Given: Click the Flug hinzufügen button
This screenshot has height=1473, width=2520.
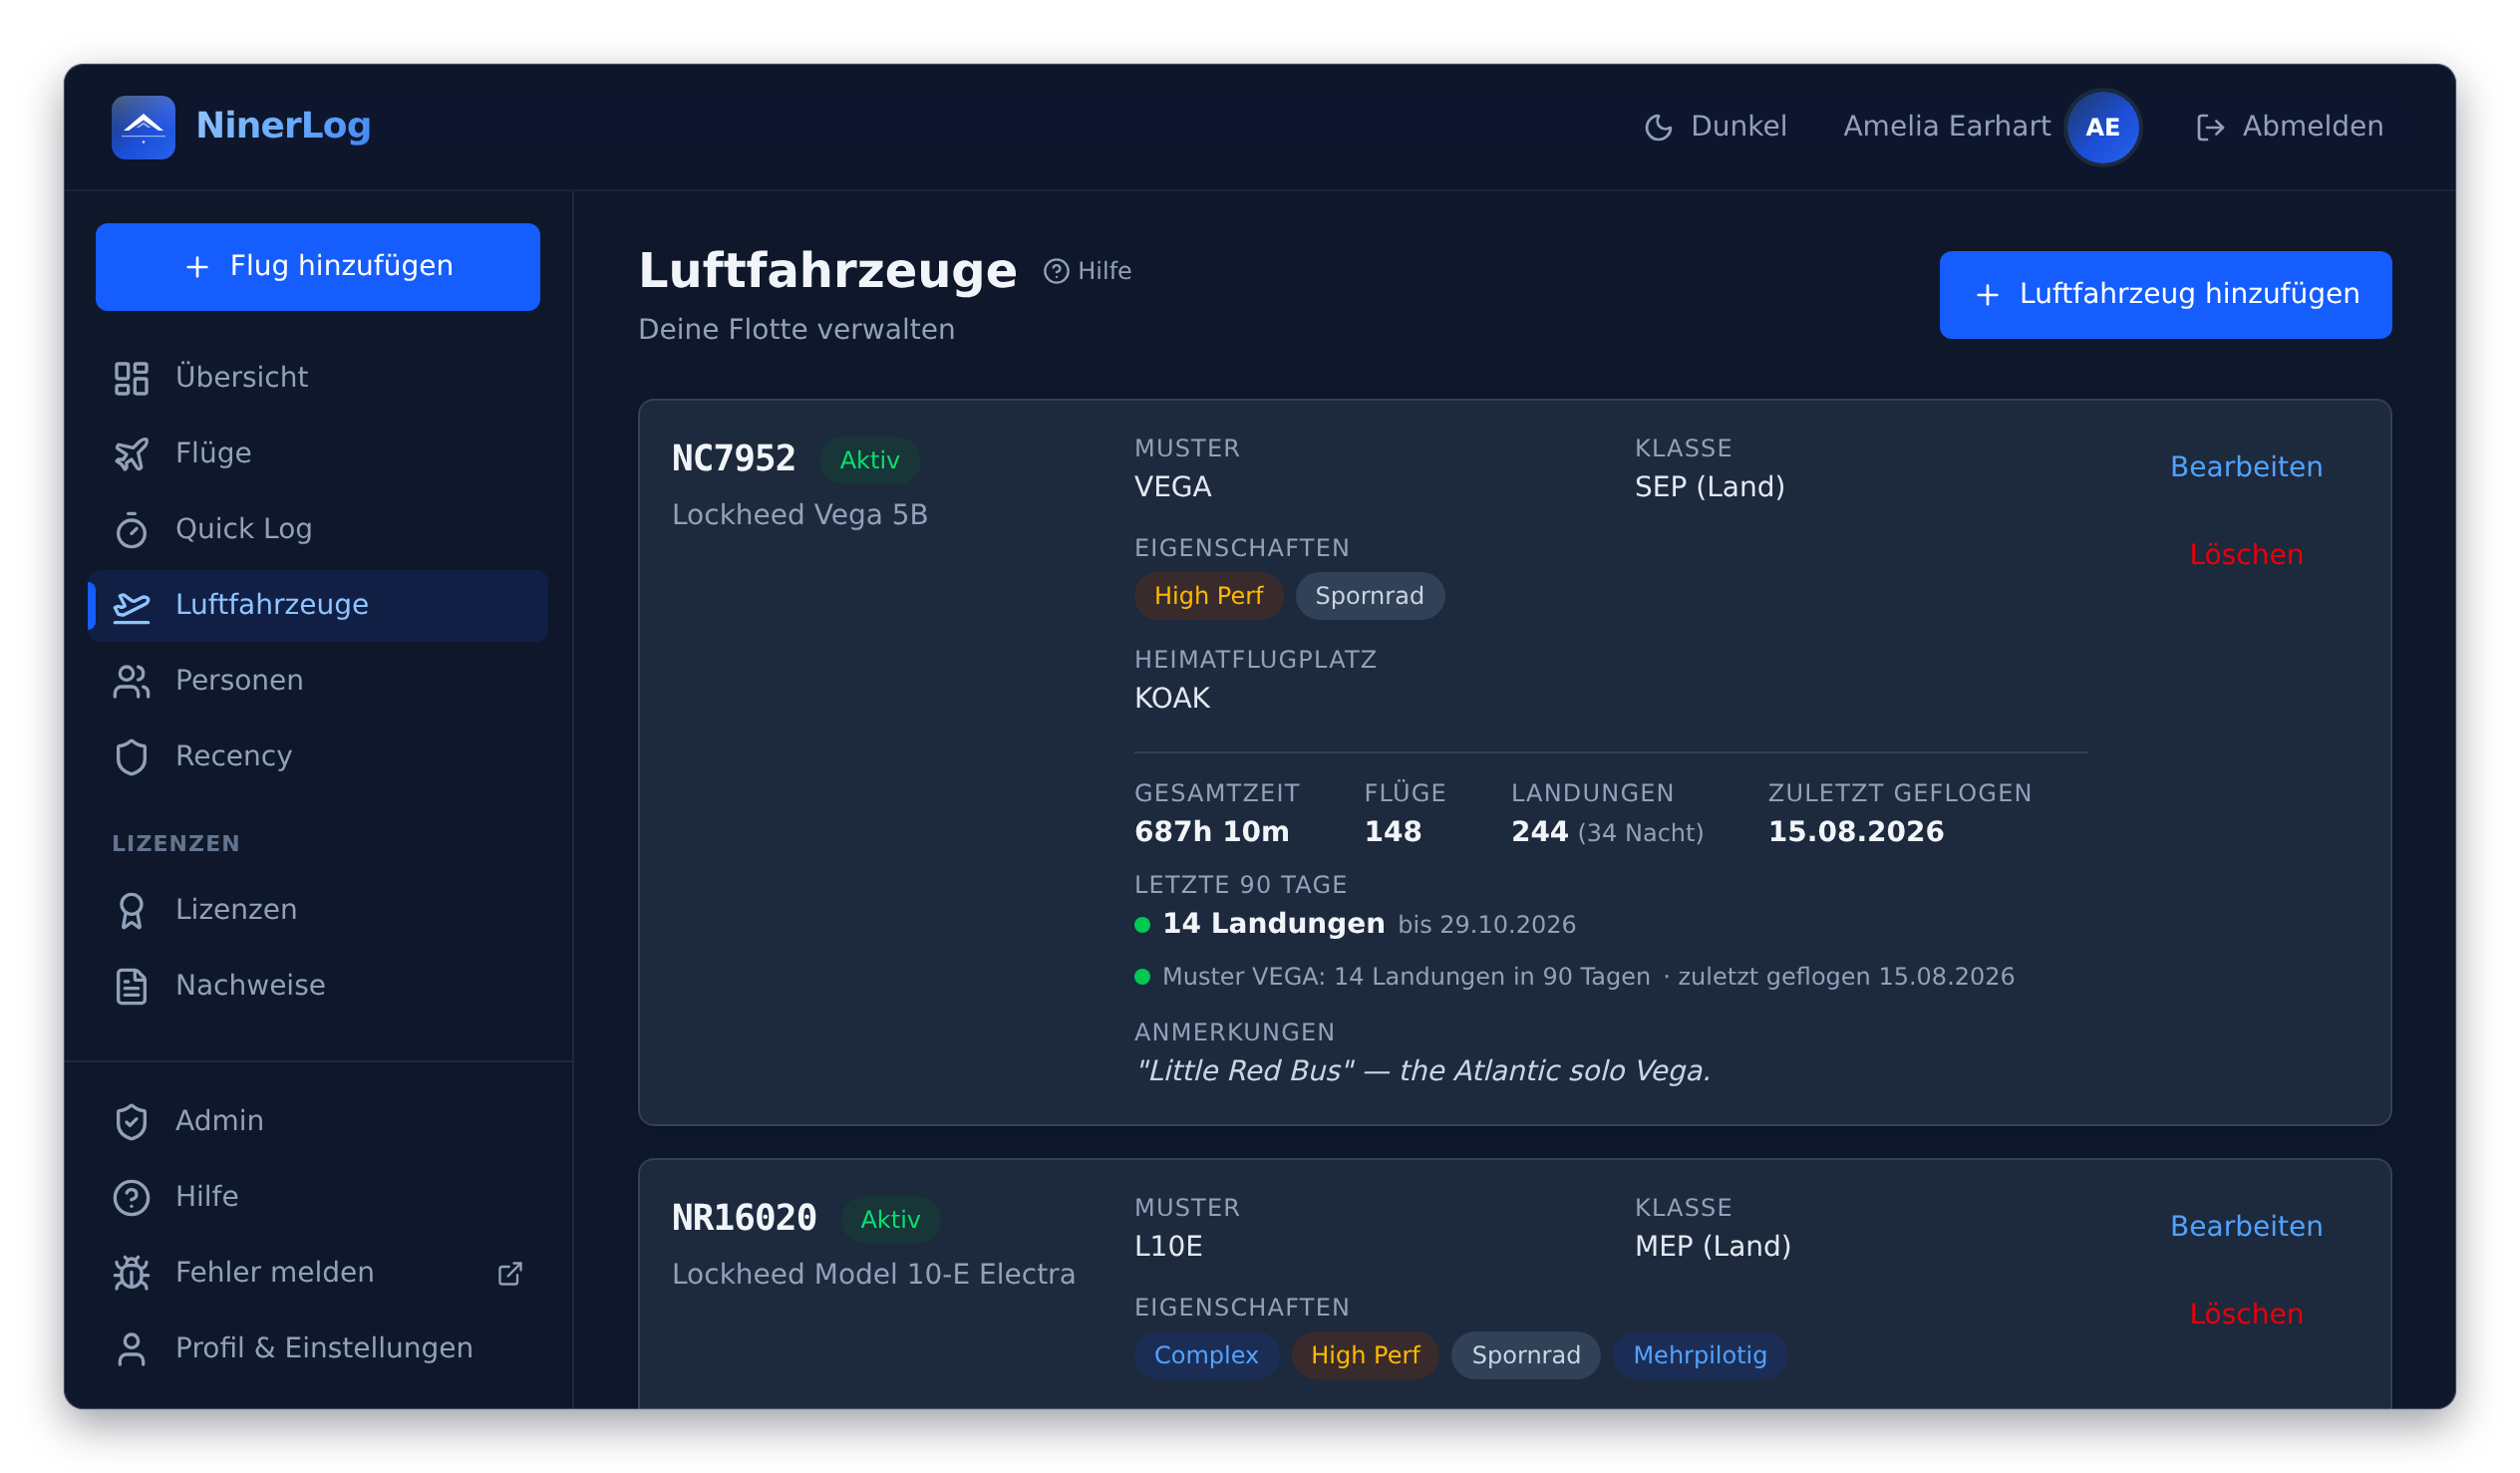Looking at the screenshot, I should [x=318, y=267].
